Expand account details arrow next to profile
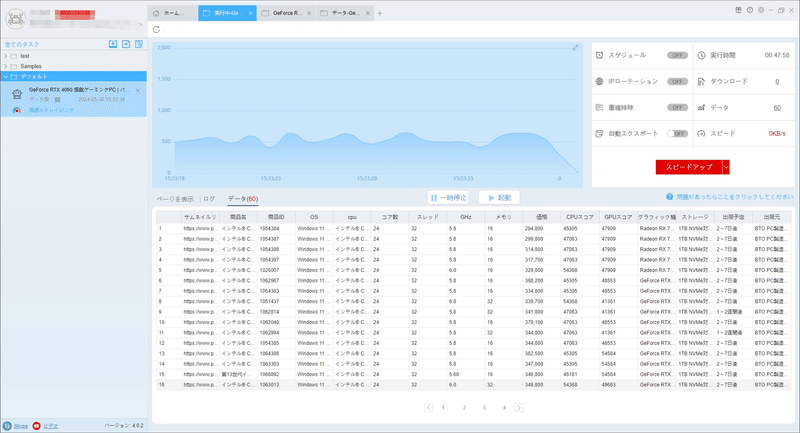Image resolution: width=800 pixels, height=433 pixels. pyautogui.click(x=141, y=24)
